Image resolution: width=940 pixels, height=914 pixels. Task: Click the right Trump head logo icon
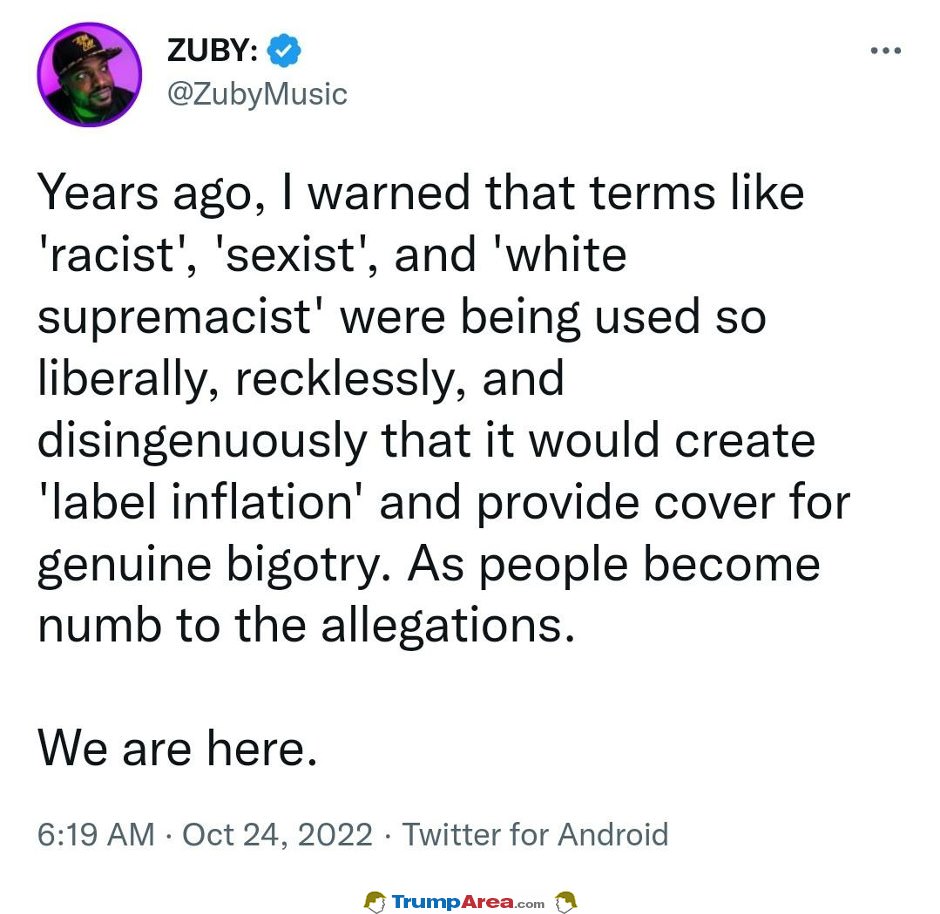point(565,901)
